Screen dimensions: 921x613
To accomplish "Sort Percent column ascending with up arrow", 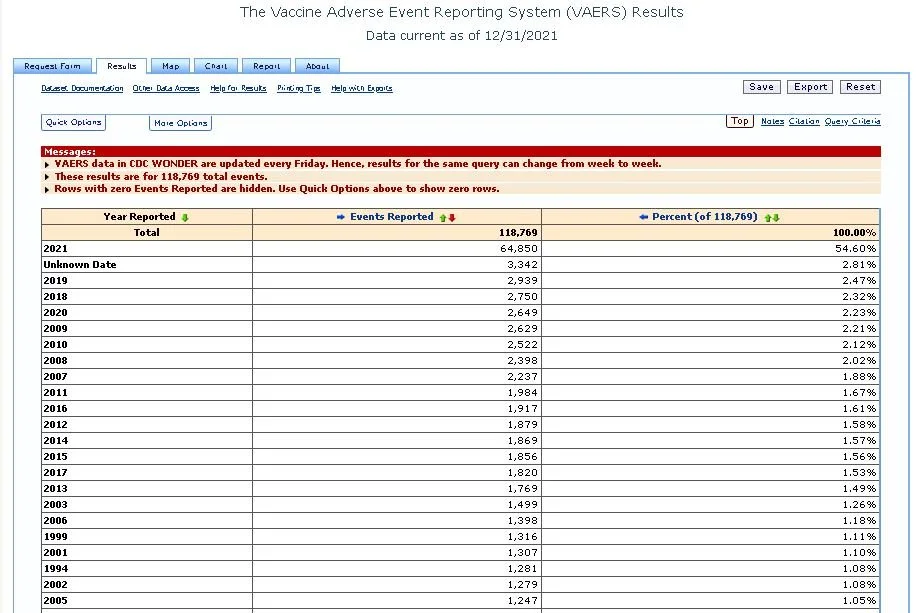I will tap(768, 218).
